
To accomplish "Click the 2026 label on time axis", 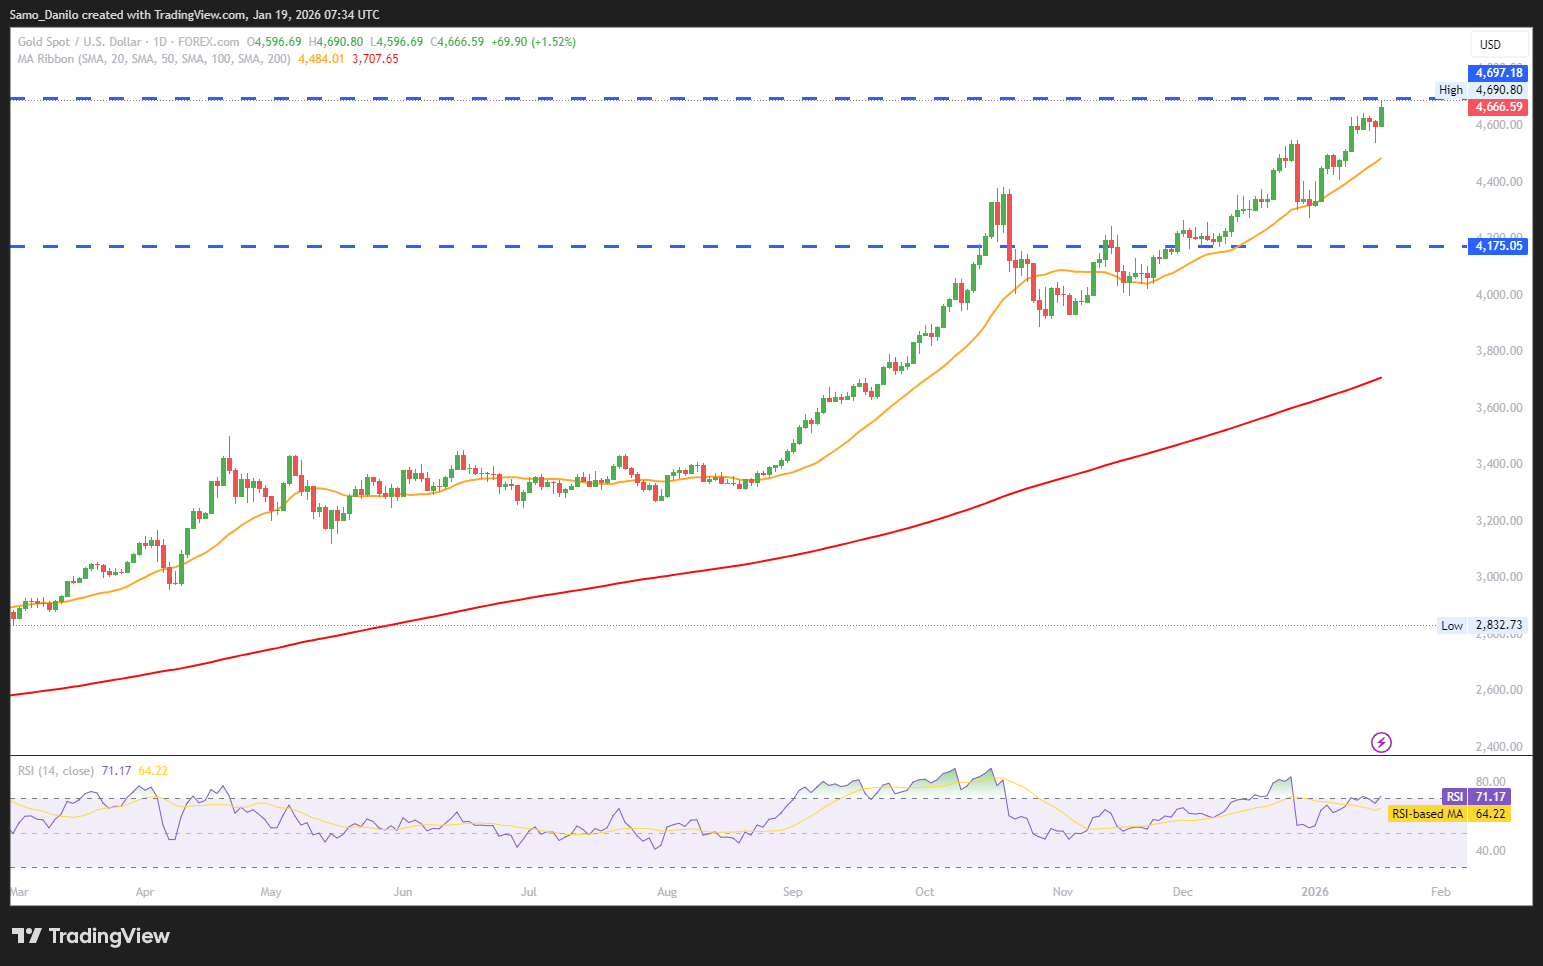I will click(1315, 892).
